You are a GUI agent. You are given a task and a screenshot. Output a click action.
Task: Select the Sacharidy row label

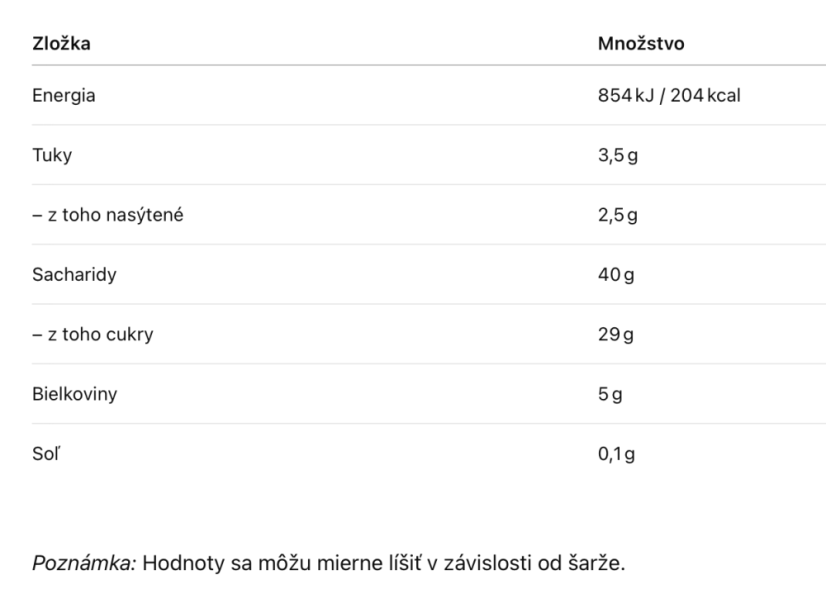click(74, 274)
